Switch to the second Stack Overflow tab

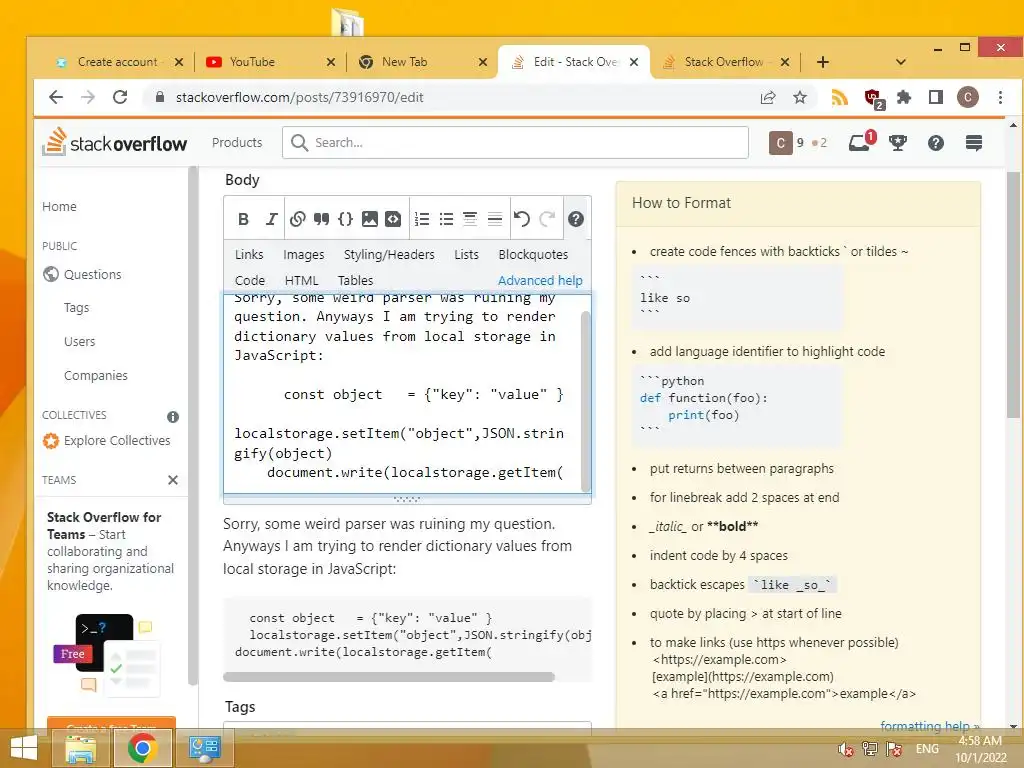(724, 62)
